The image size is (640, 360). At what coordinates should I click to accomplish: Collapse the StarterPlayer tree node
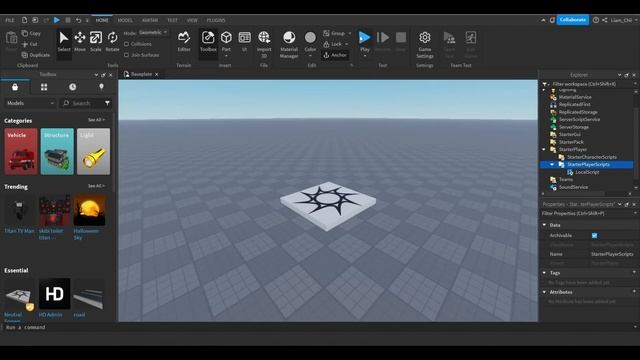pyautogui.click(x=544, y=149)
